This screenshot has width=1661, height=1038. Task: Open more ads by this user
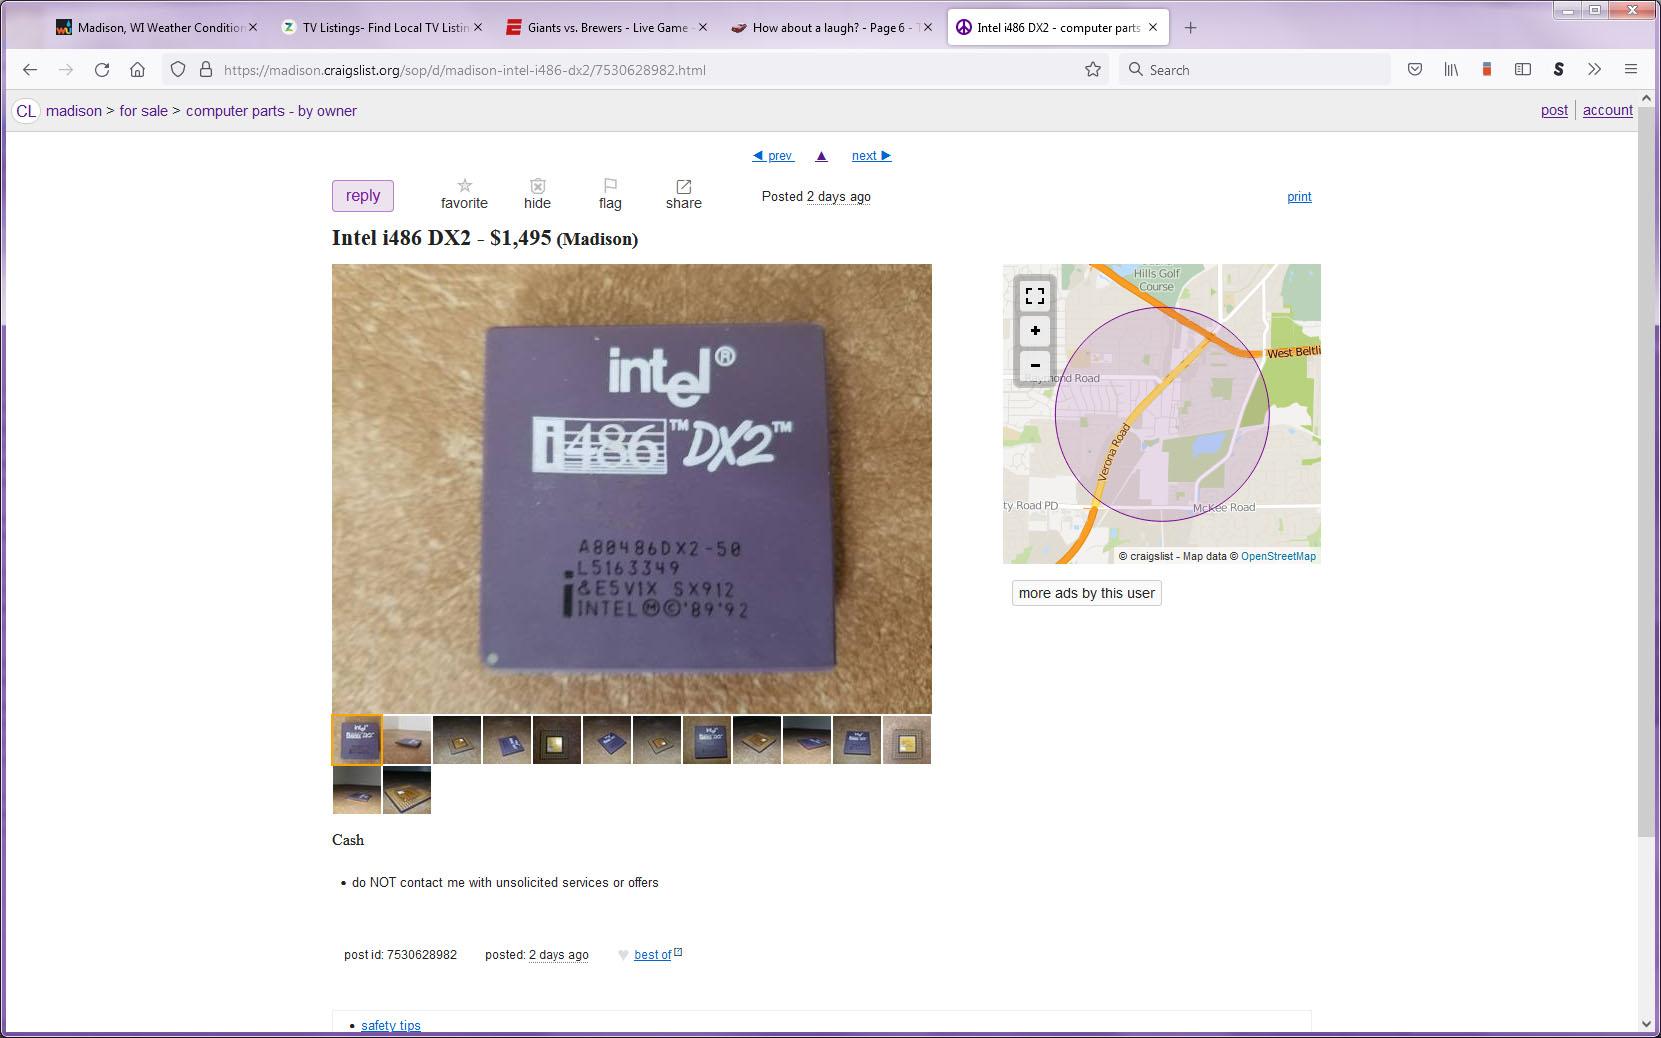click(x=1086, y=593)
